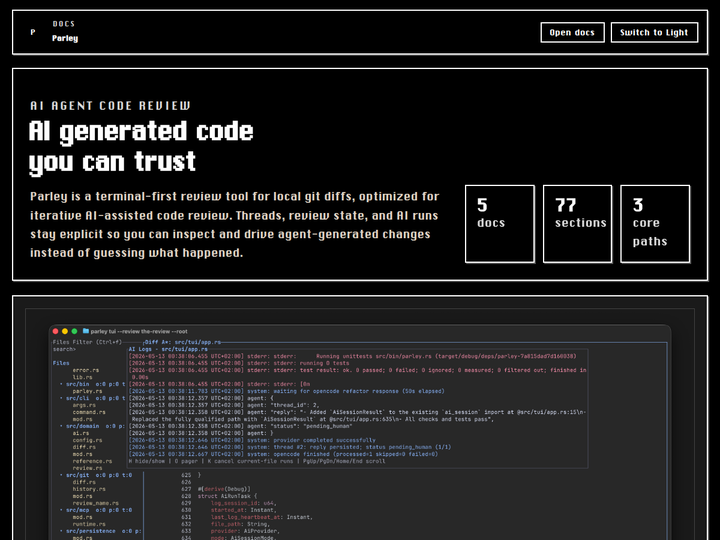Click the Parley description paragraph
The height and width of the screenshot is (540, 720).
234,225
